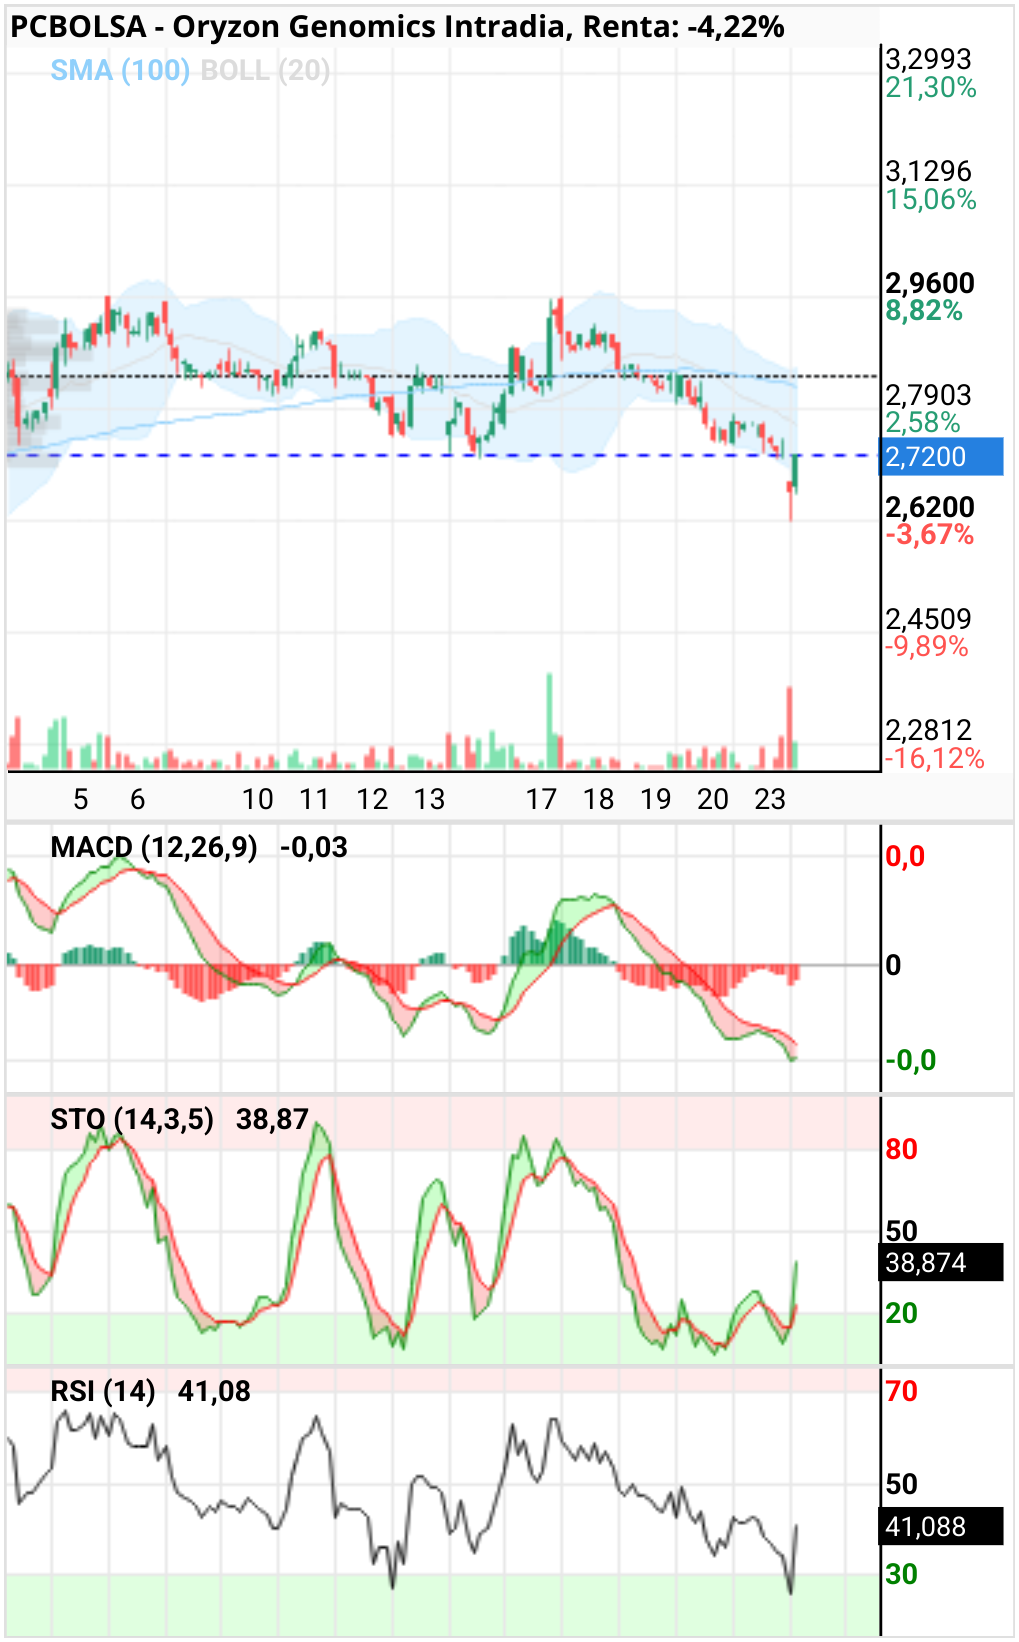Click date label 13 on the time axis
This screenshot has width=1019, height=1642.
click(429, 799)
